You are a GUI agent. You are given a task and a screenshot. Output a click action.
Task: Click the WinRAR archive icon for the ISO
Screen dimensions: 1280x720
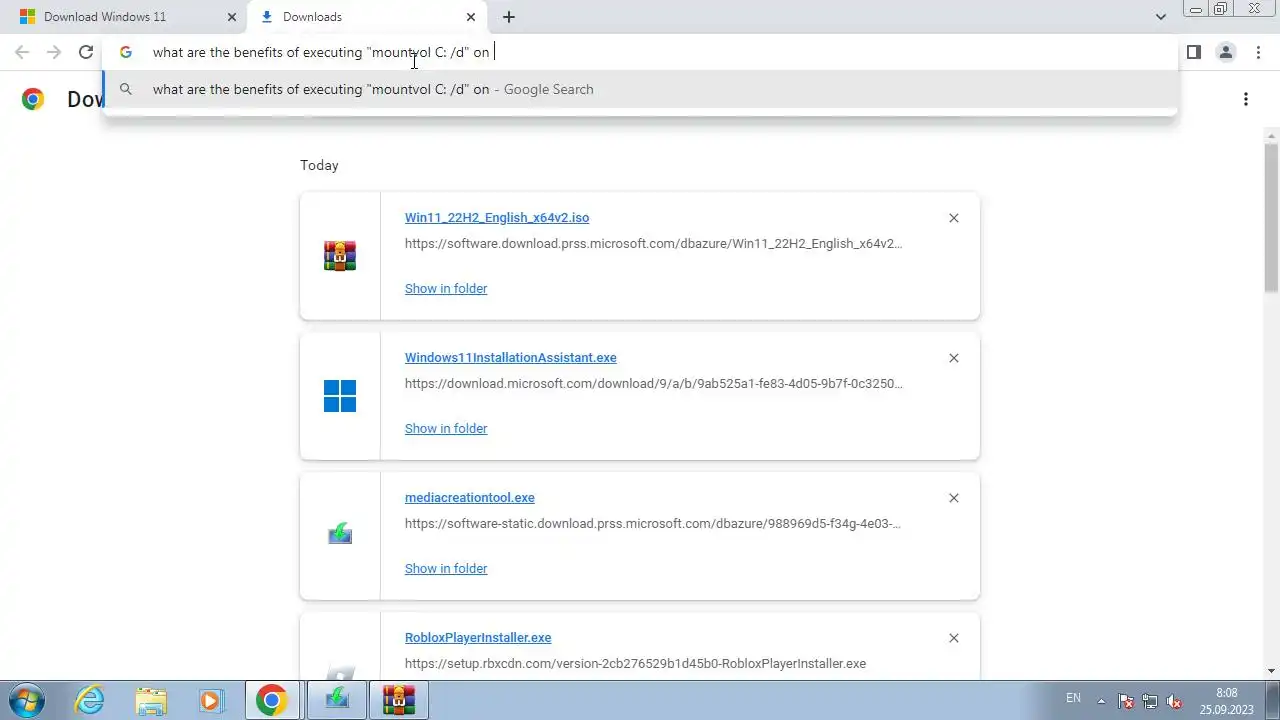click(x=340, y=256)
